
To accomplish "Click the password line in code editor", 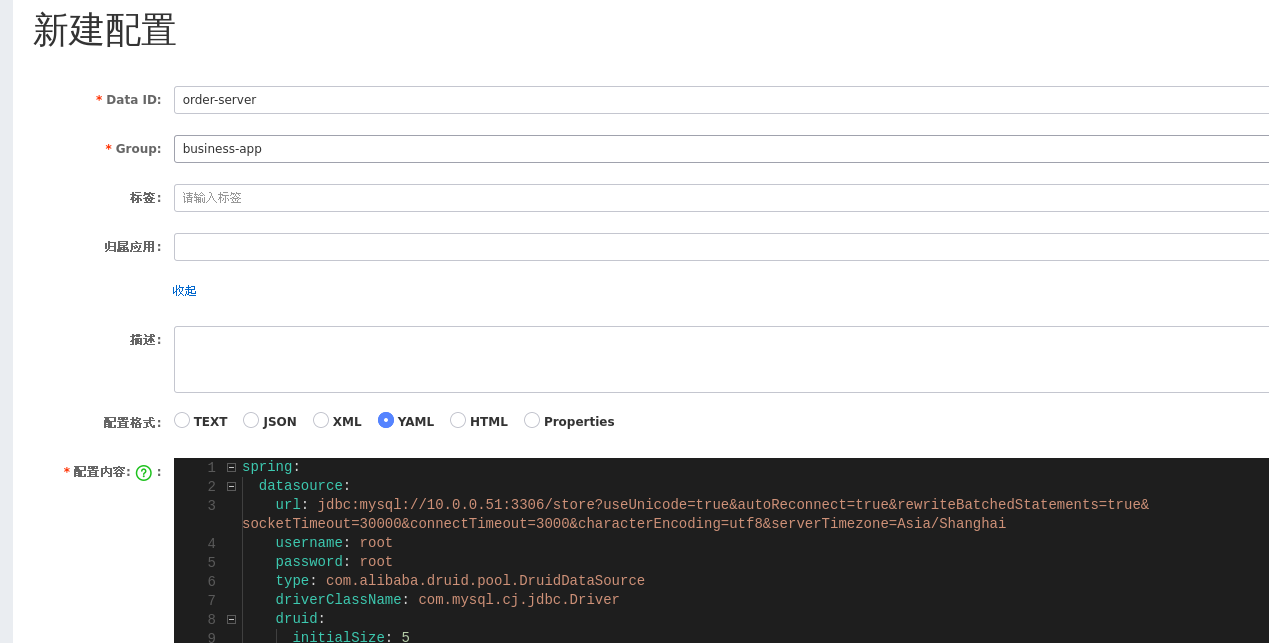I will [334, 562].
